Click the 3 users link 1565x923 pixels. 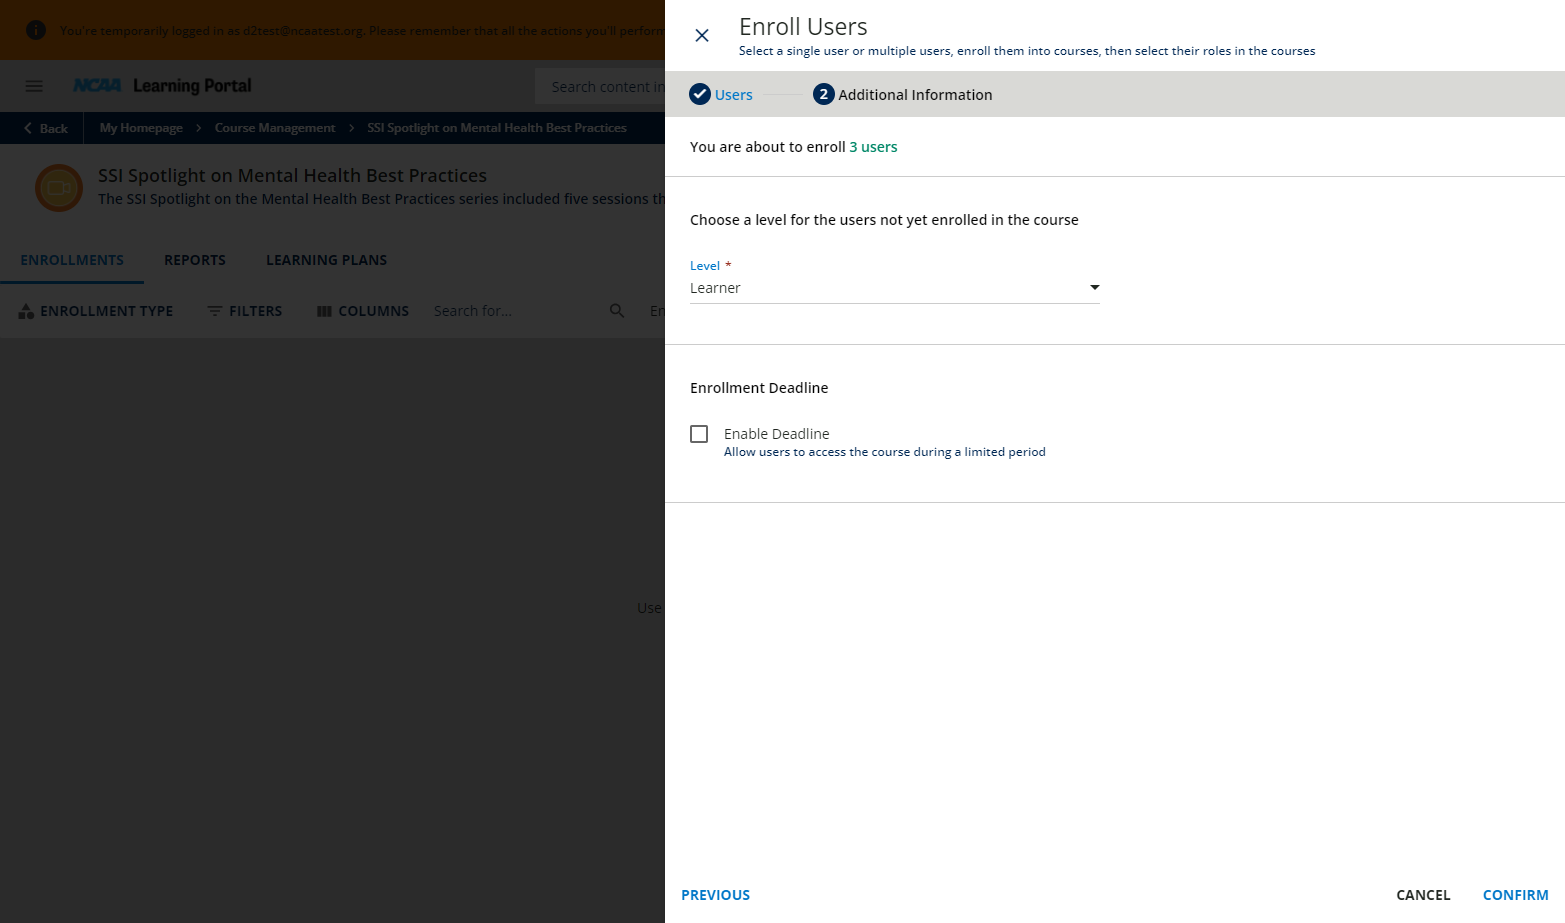873,147
